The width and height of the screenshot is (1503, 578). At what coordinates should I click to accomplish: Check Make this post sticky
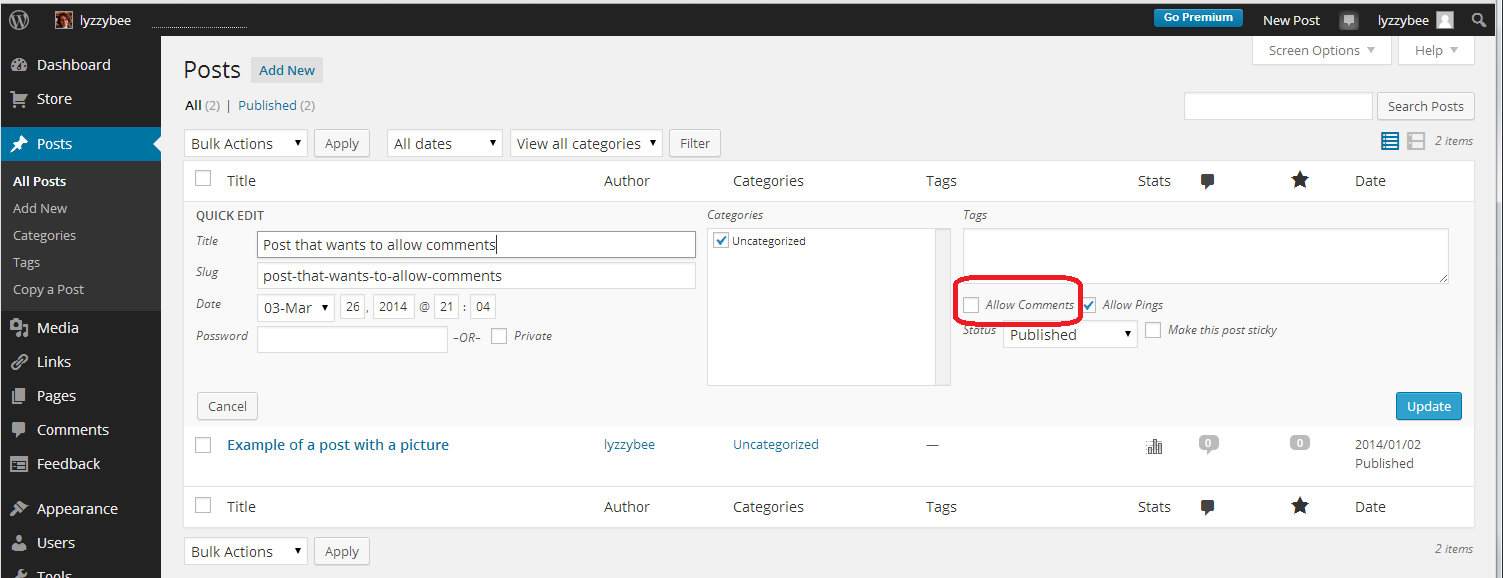1153,330
